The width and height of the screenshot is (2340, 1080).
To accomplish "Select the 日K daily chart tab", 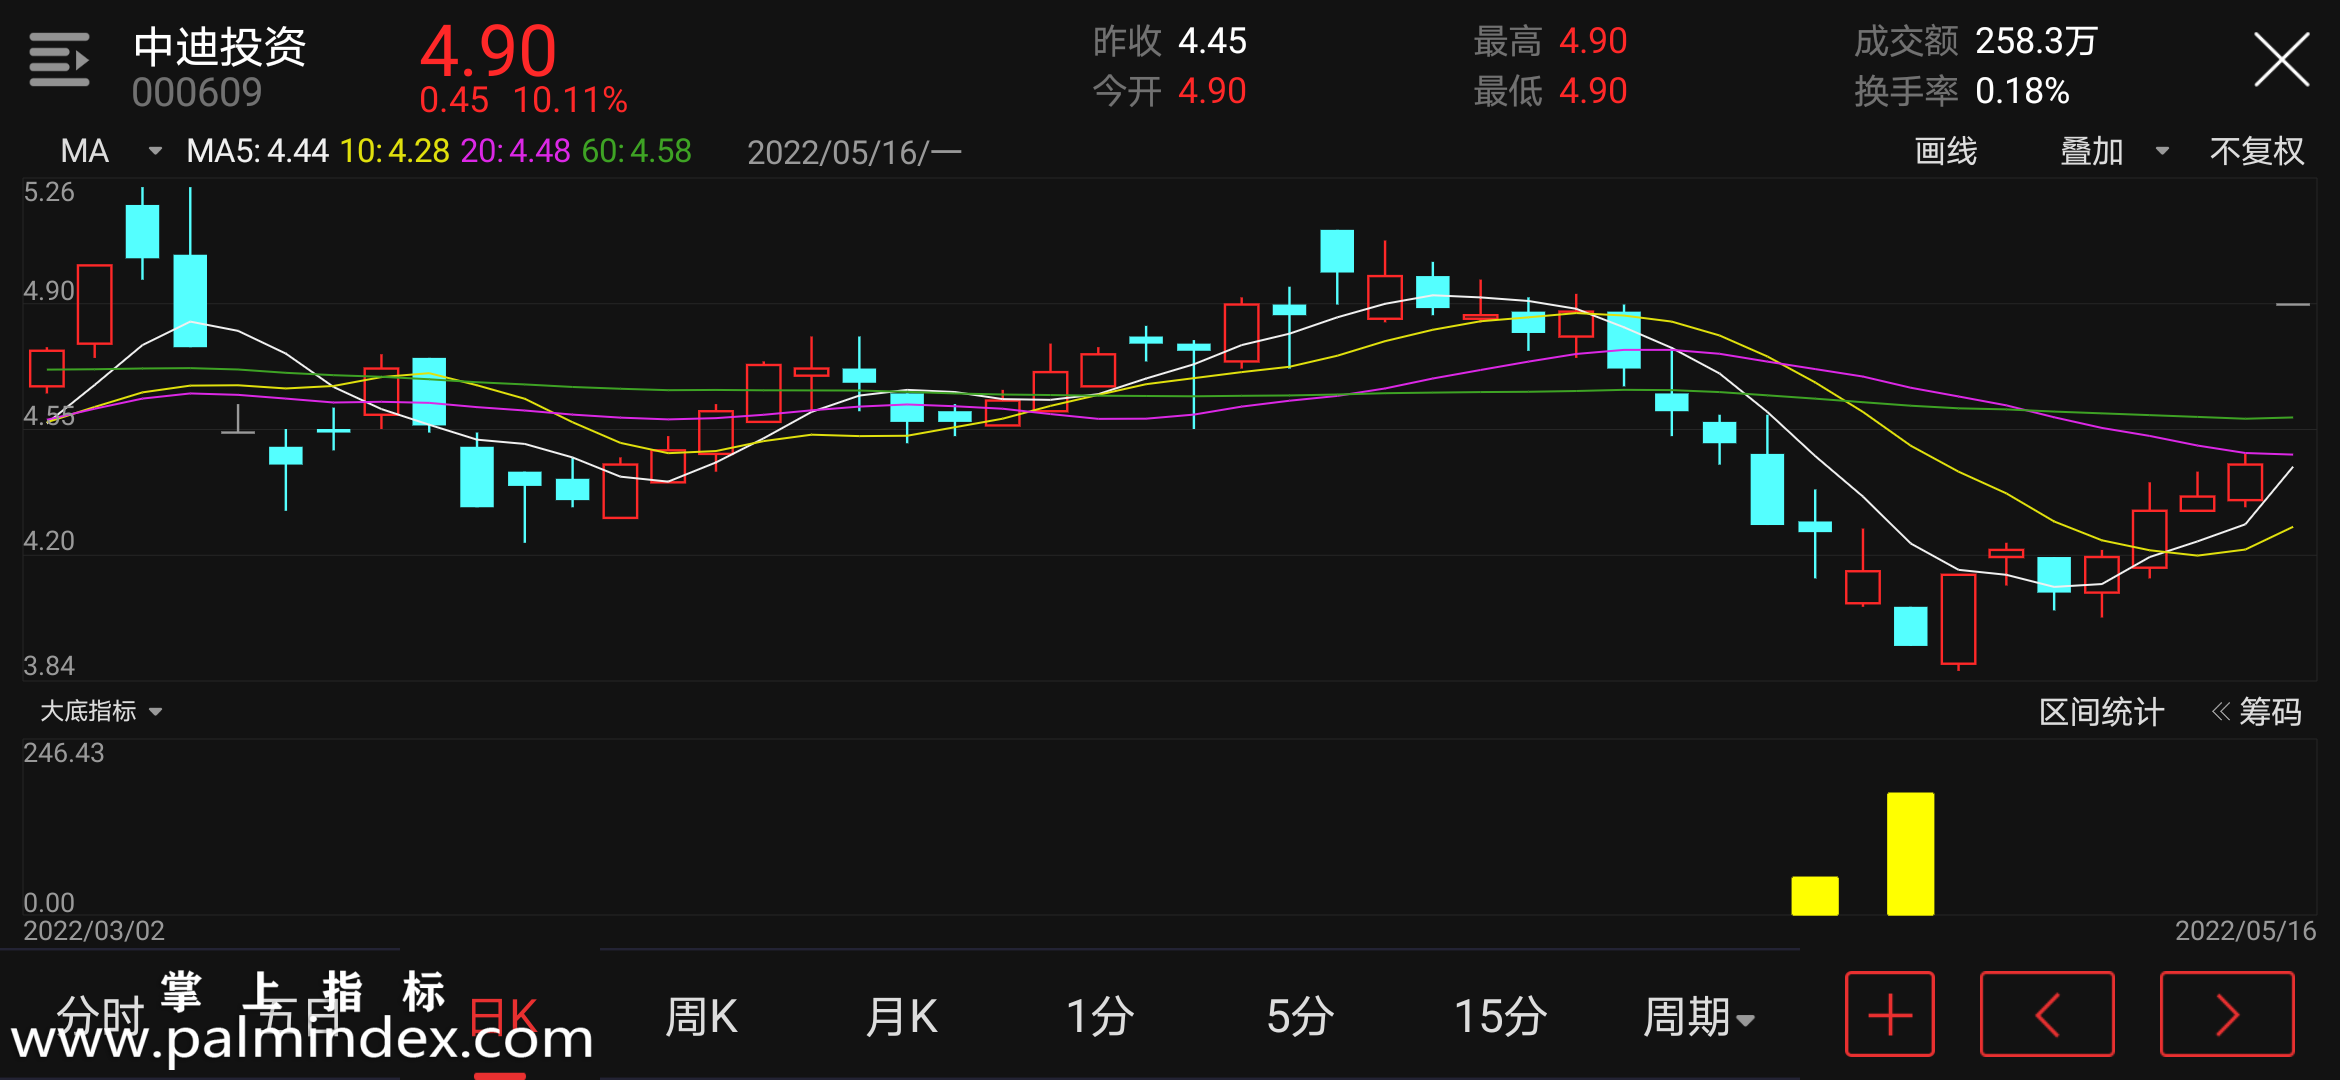I will [x=503, y=1017].
